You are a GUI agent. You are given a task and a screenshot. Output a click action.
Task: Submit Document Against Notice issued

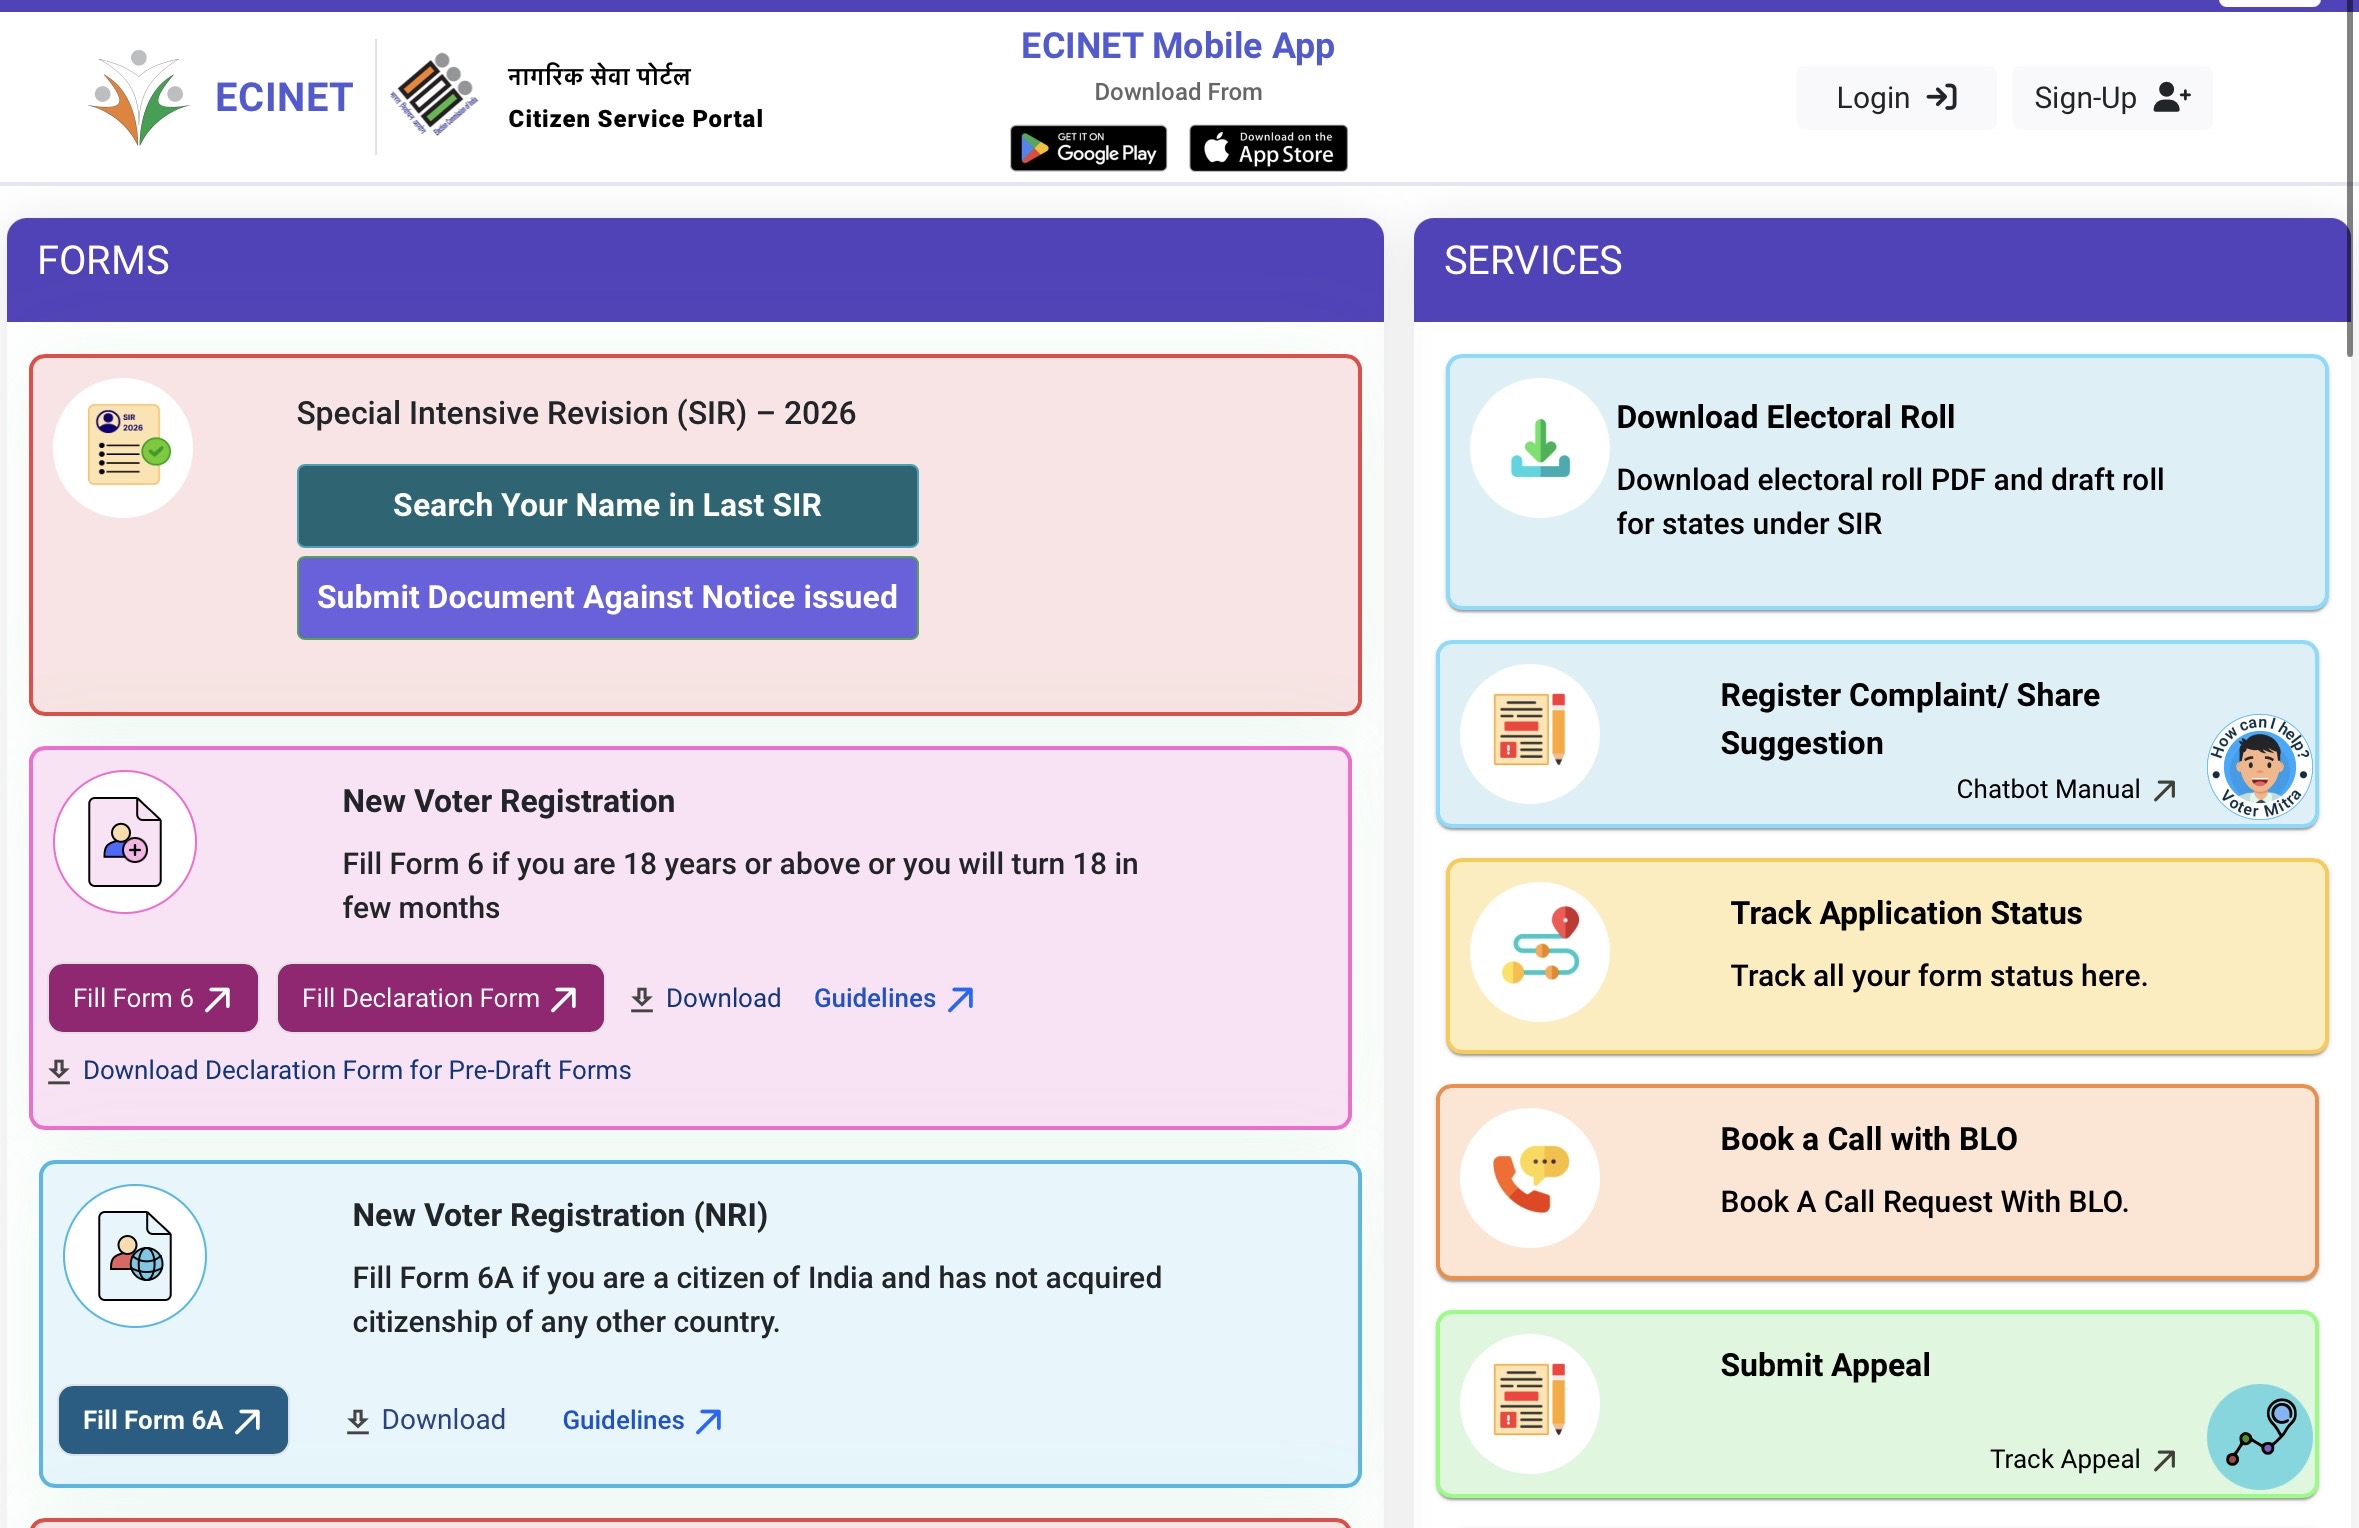point(607,597)
